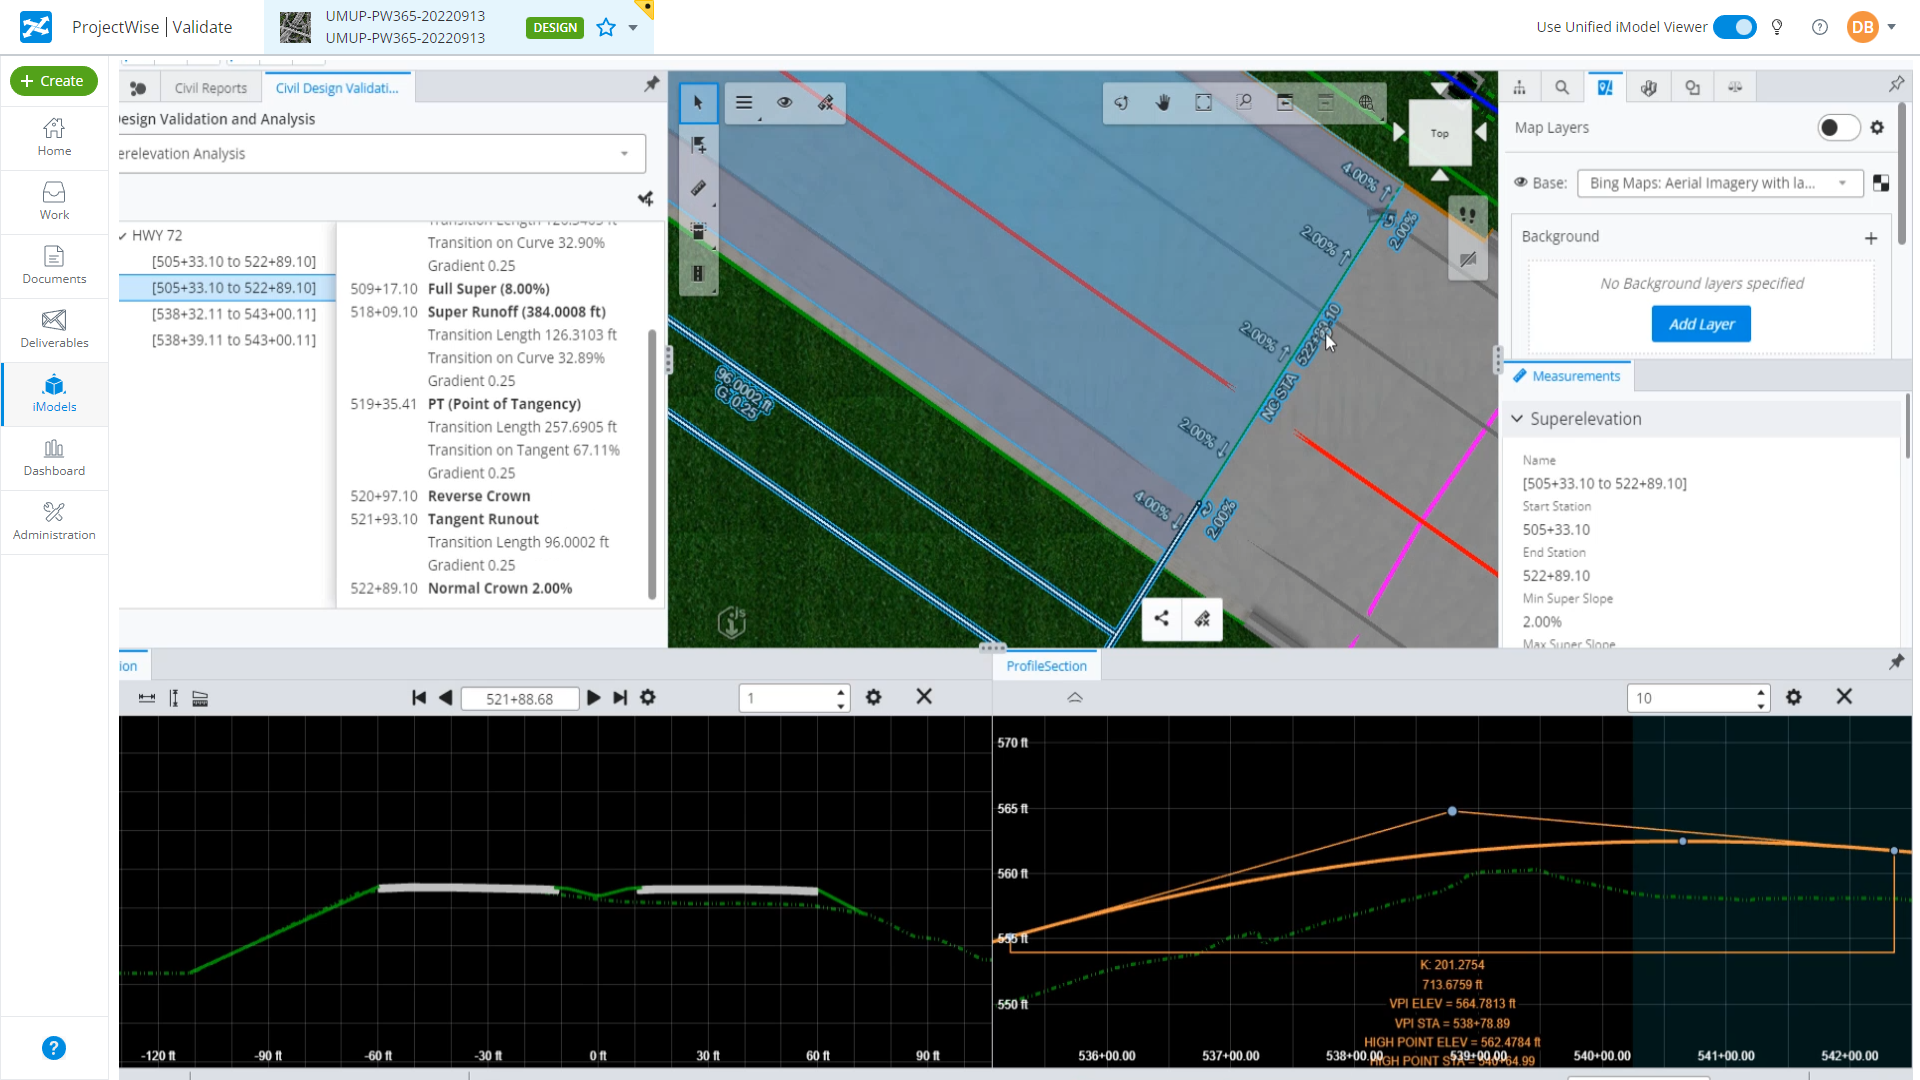The image size is (1920, 1080).
Task: Click the window area zoom tool
Action: [1244, 102]
